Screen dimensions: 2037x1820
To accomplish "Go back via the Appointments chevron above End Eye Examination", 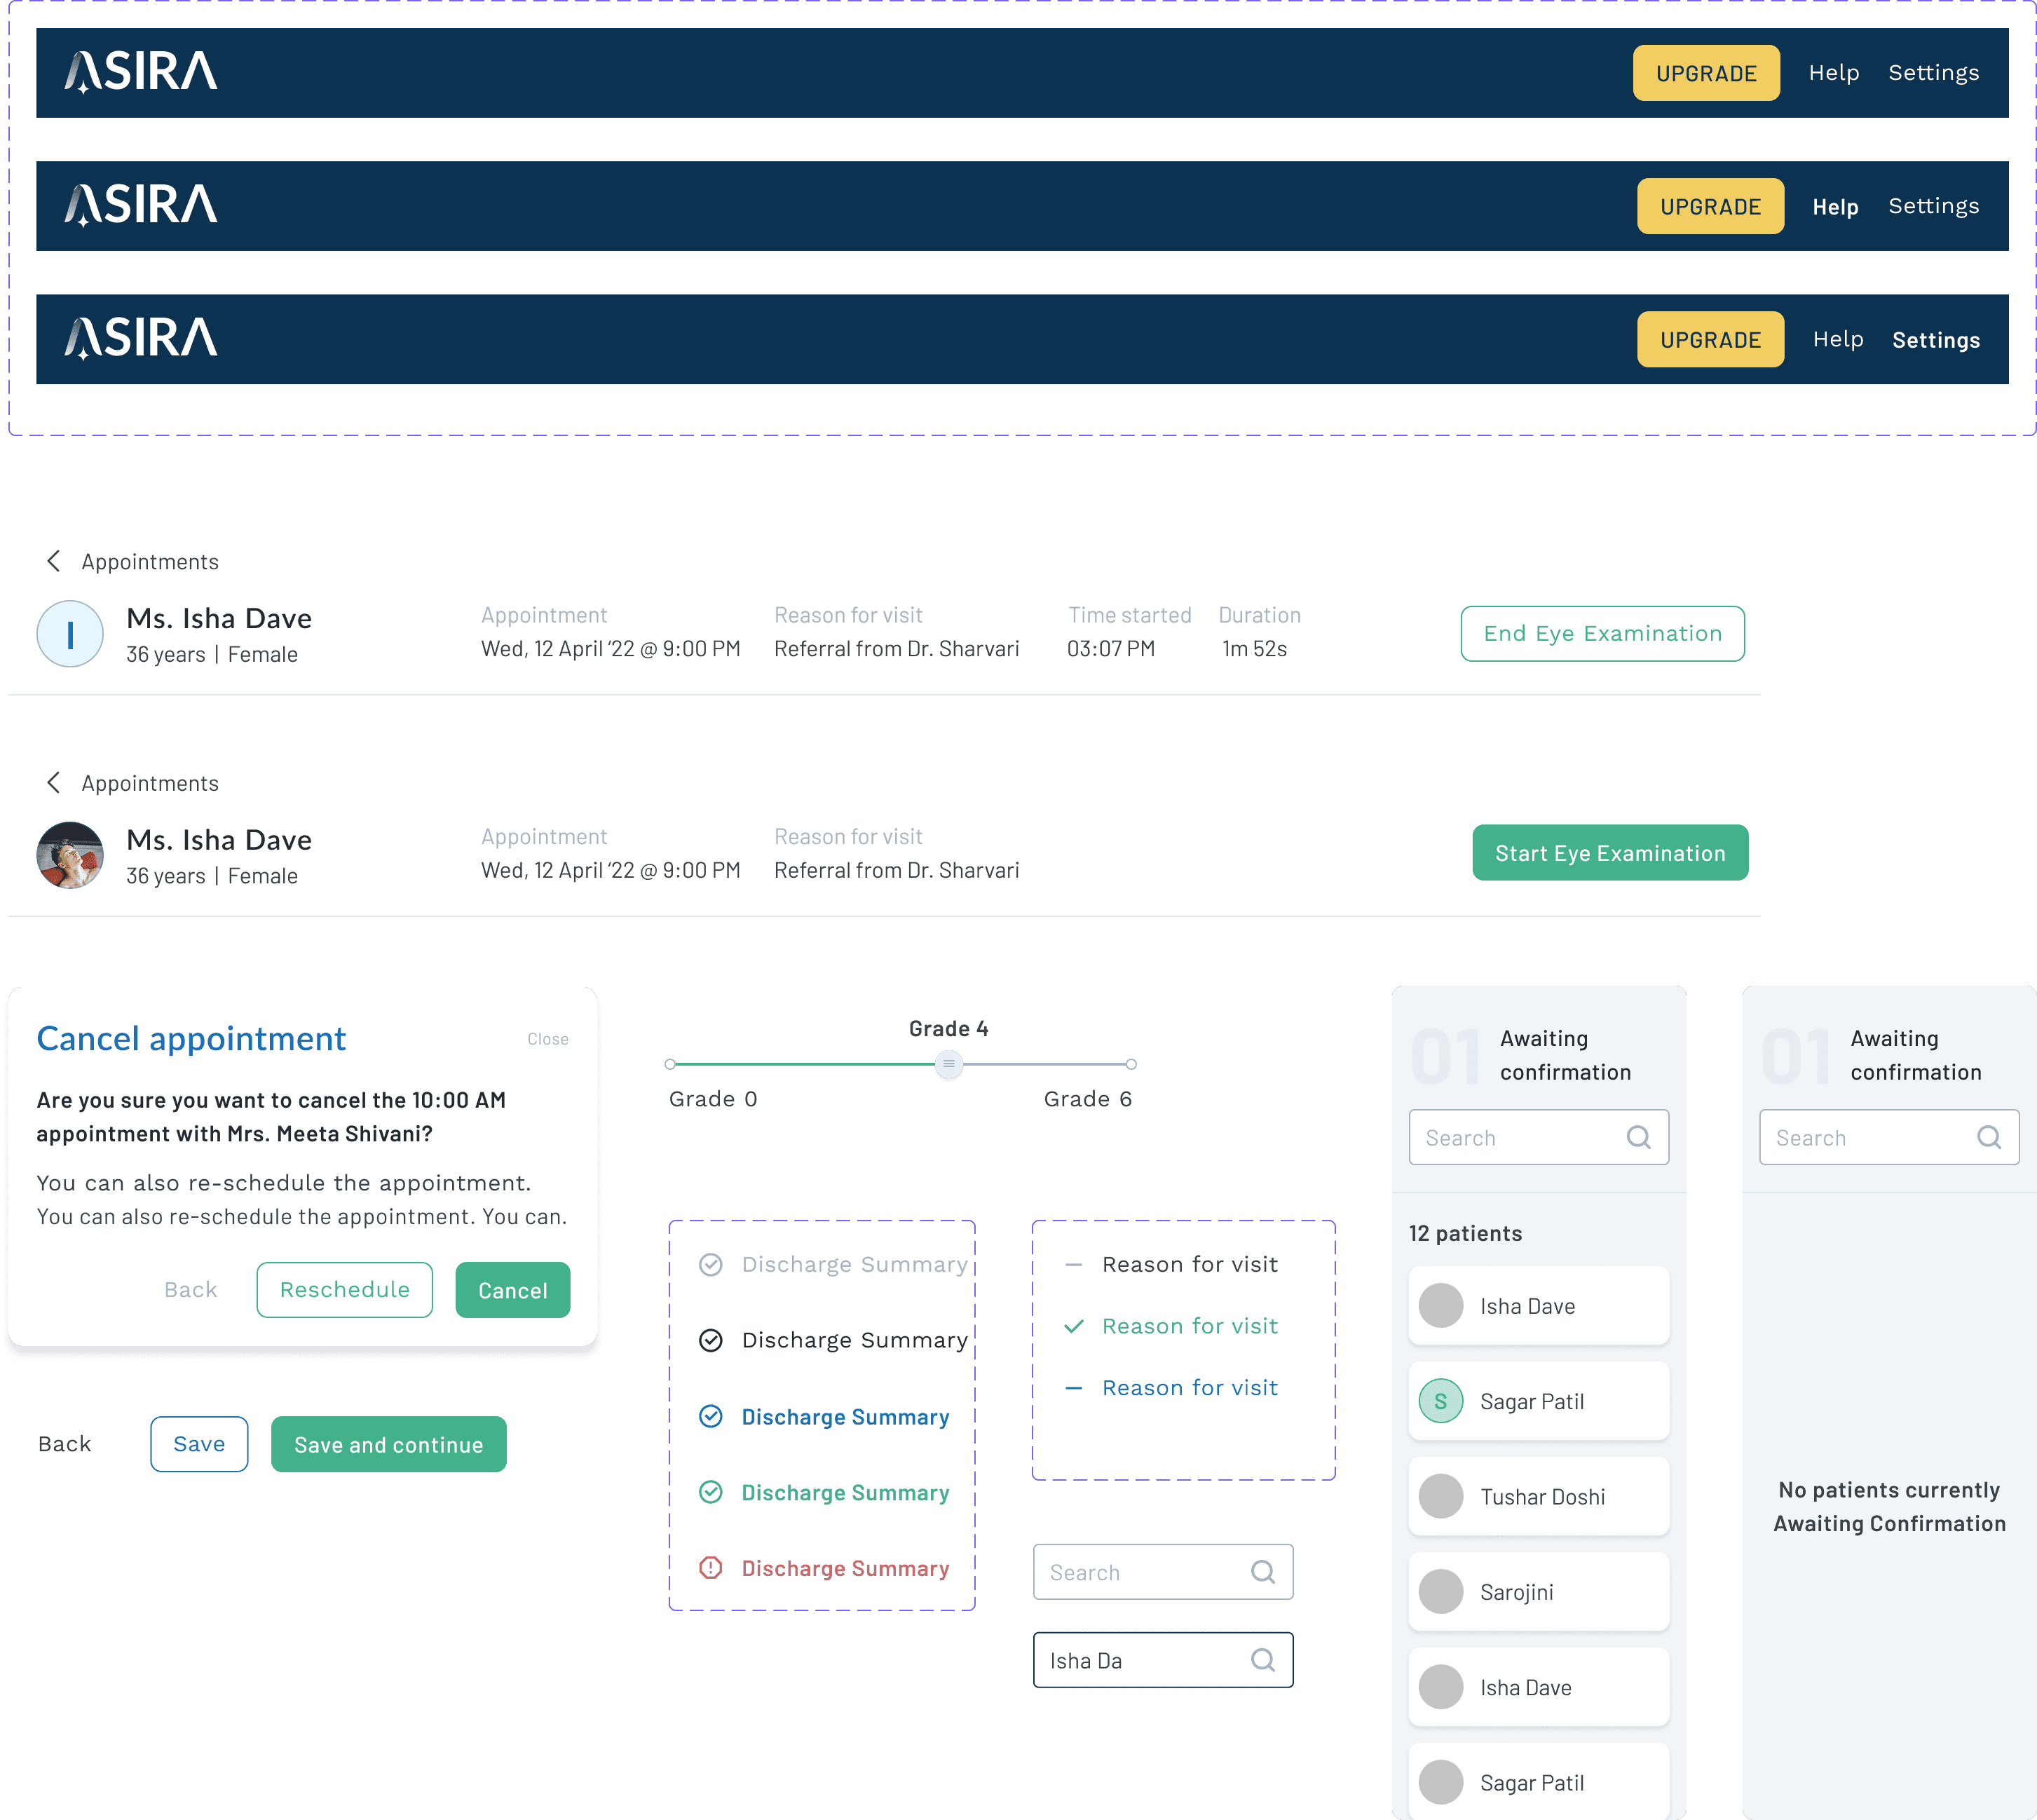I will [x=54, y=561].
